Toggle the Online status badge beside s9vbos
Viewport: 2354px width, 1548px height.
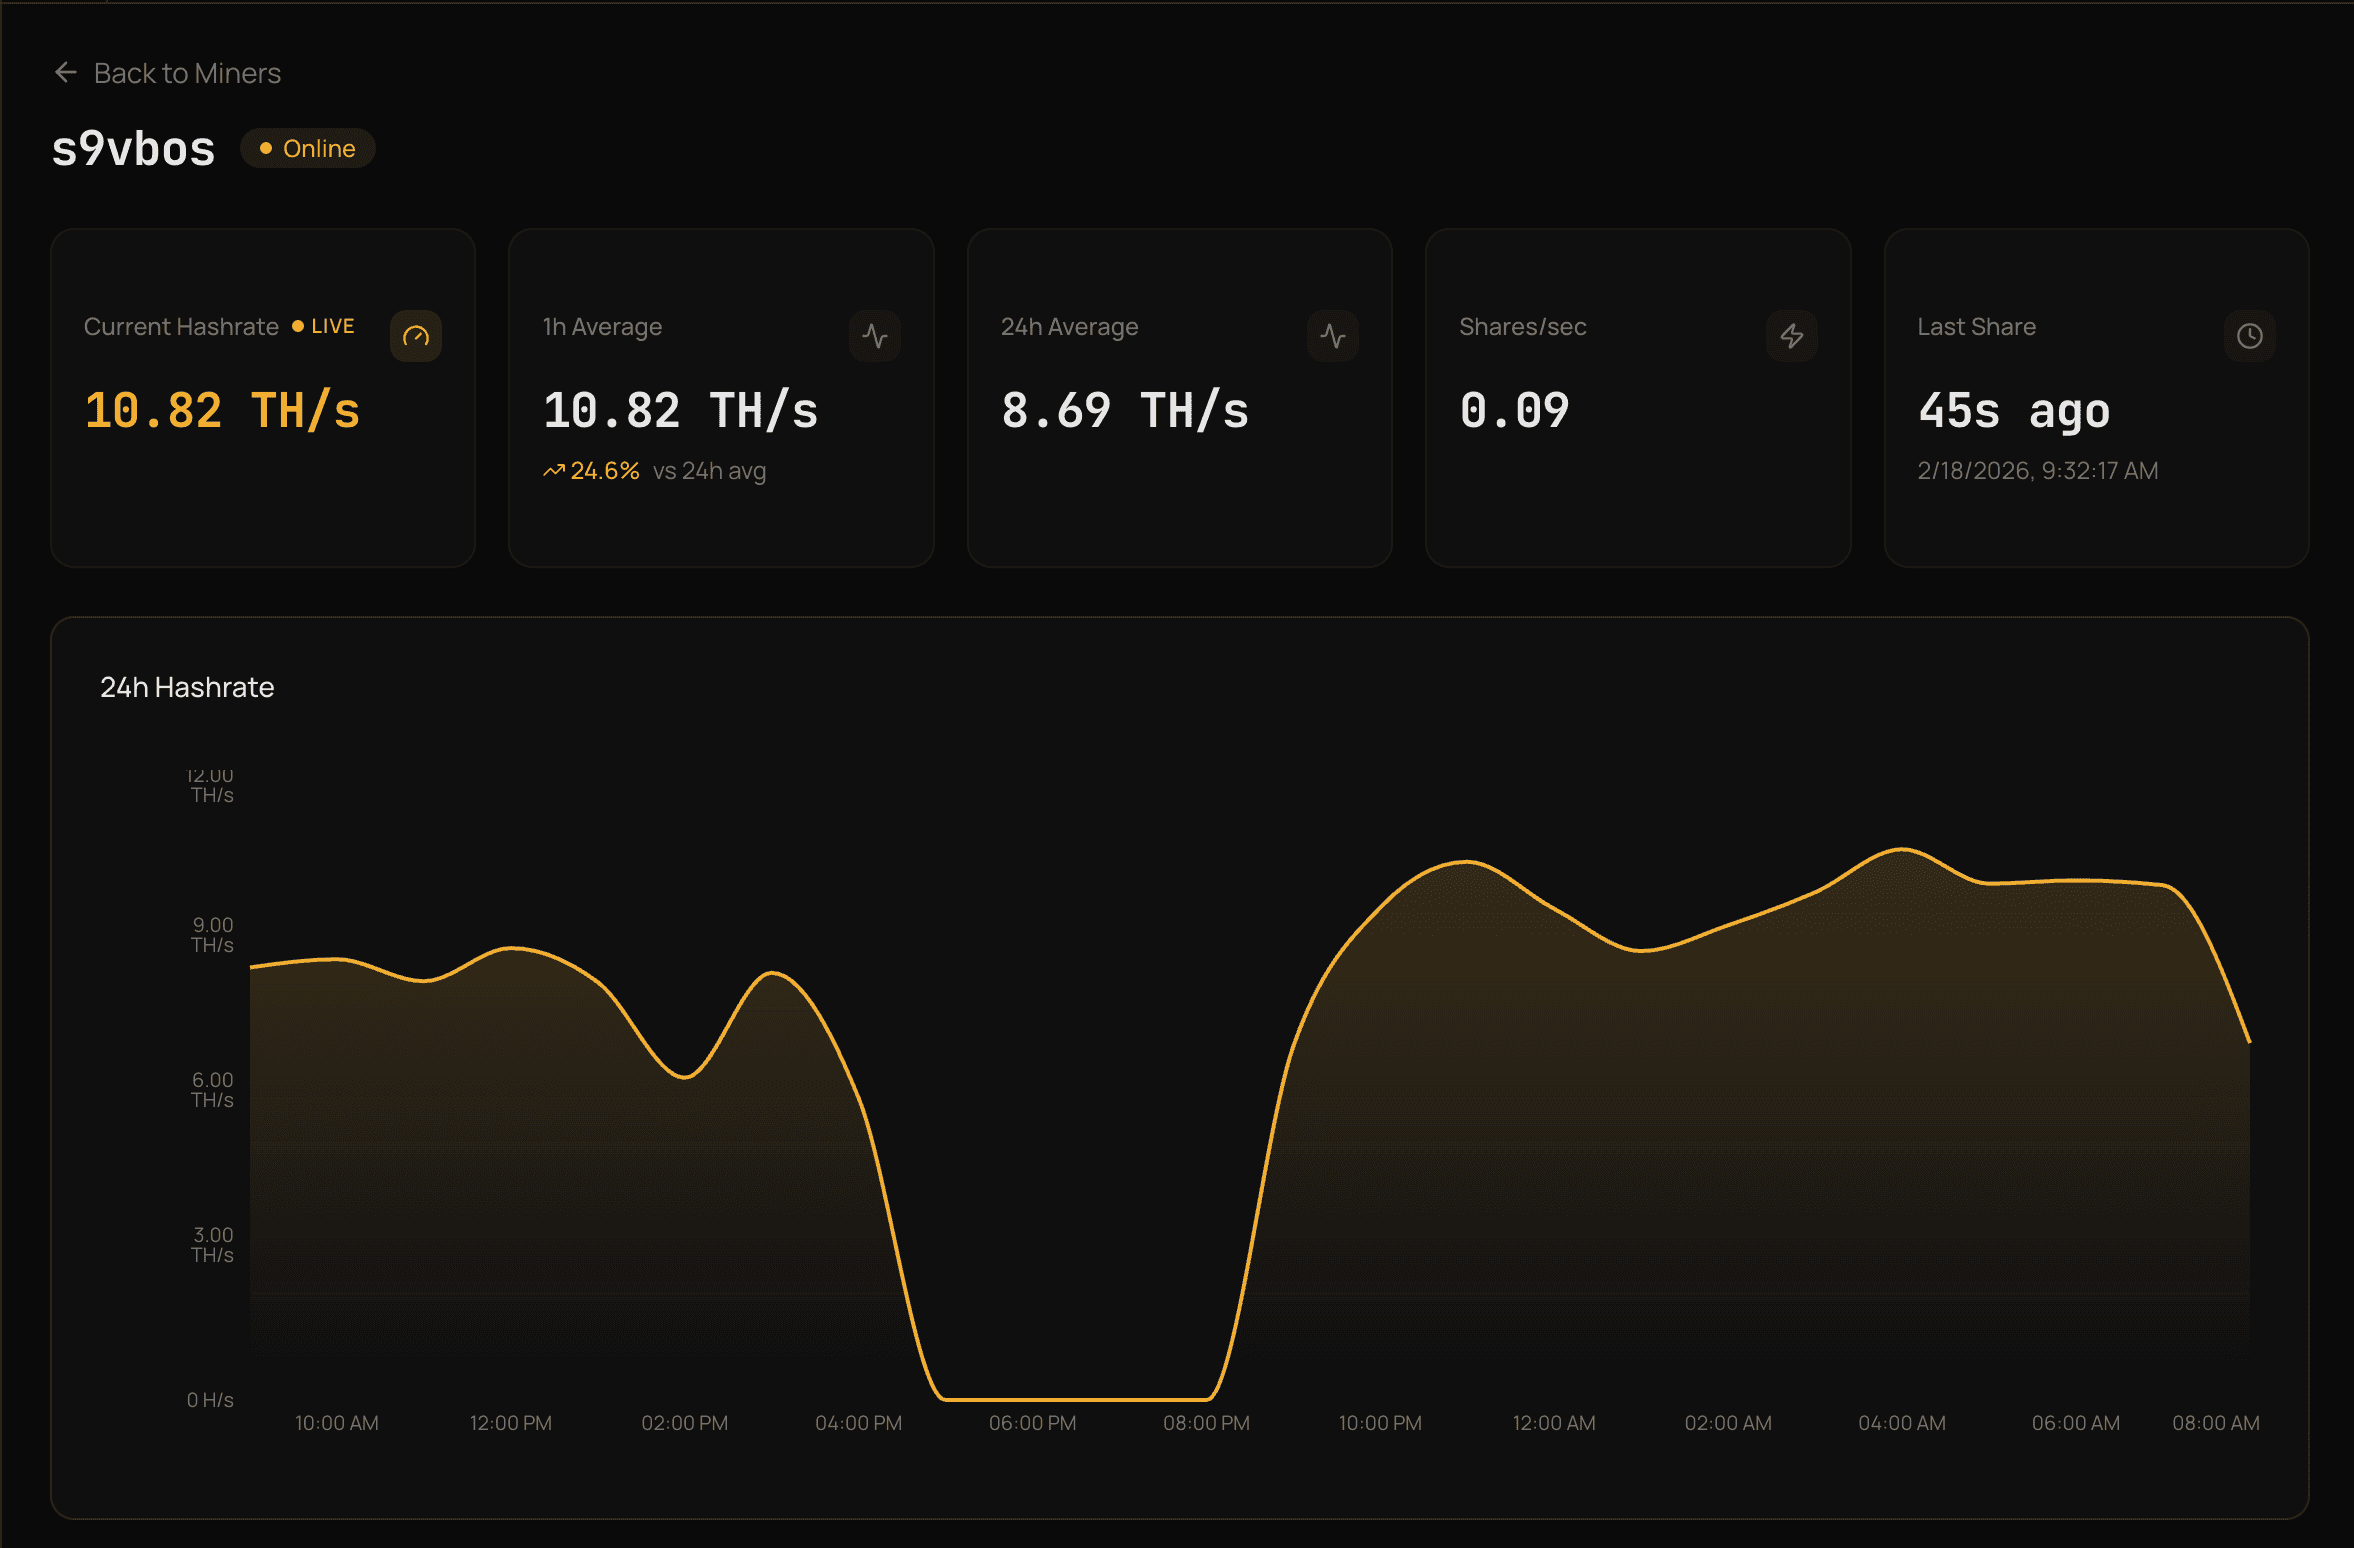pos(308,148)
